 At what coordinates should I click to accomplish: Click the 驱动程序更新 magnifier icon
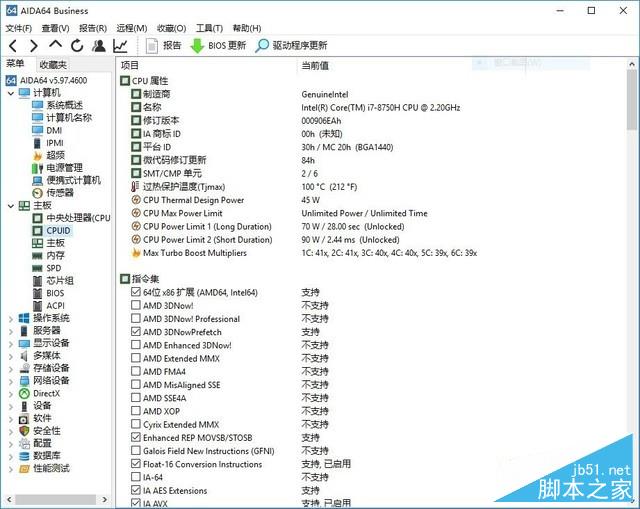pyautogui.click(x=263, y=45)
